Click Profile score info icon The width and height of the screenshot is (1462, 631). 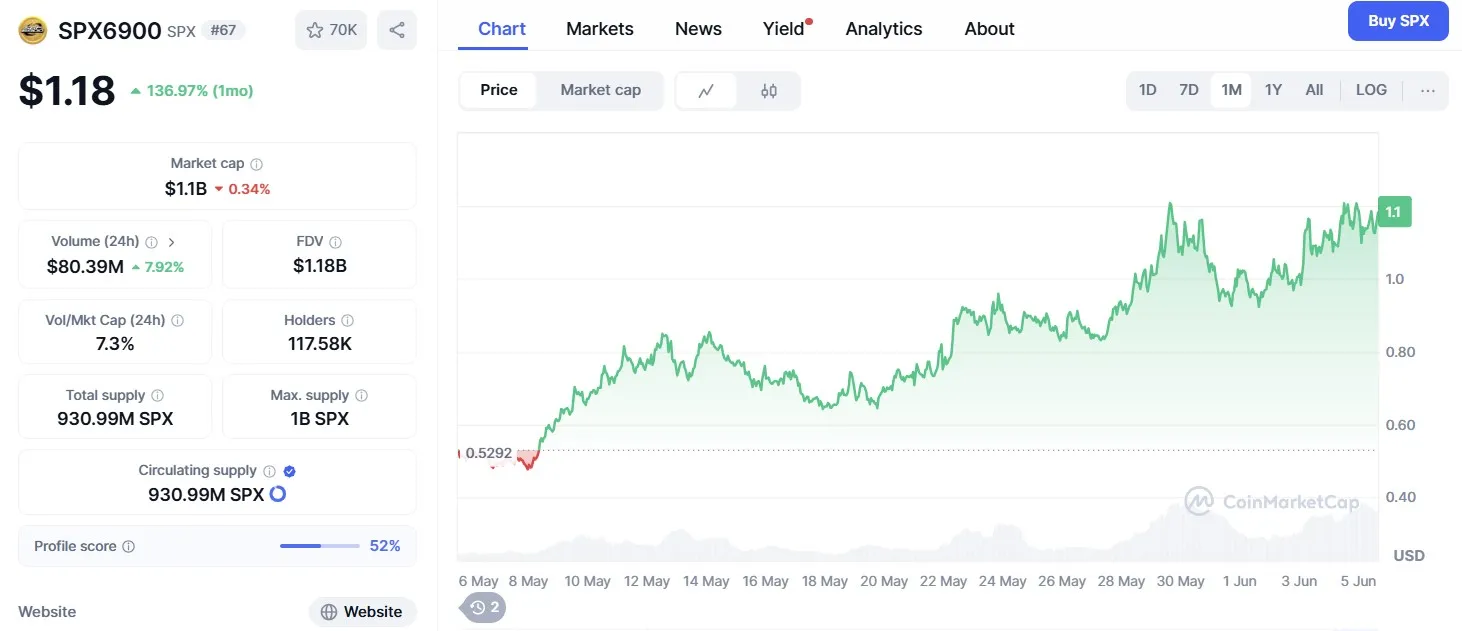(x=129, y=547)
